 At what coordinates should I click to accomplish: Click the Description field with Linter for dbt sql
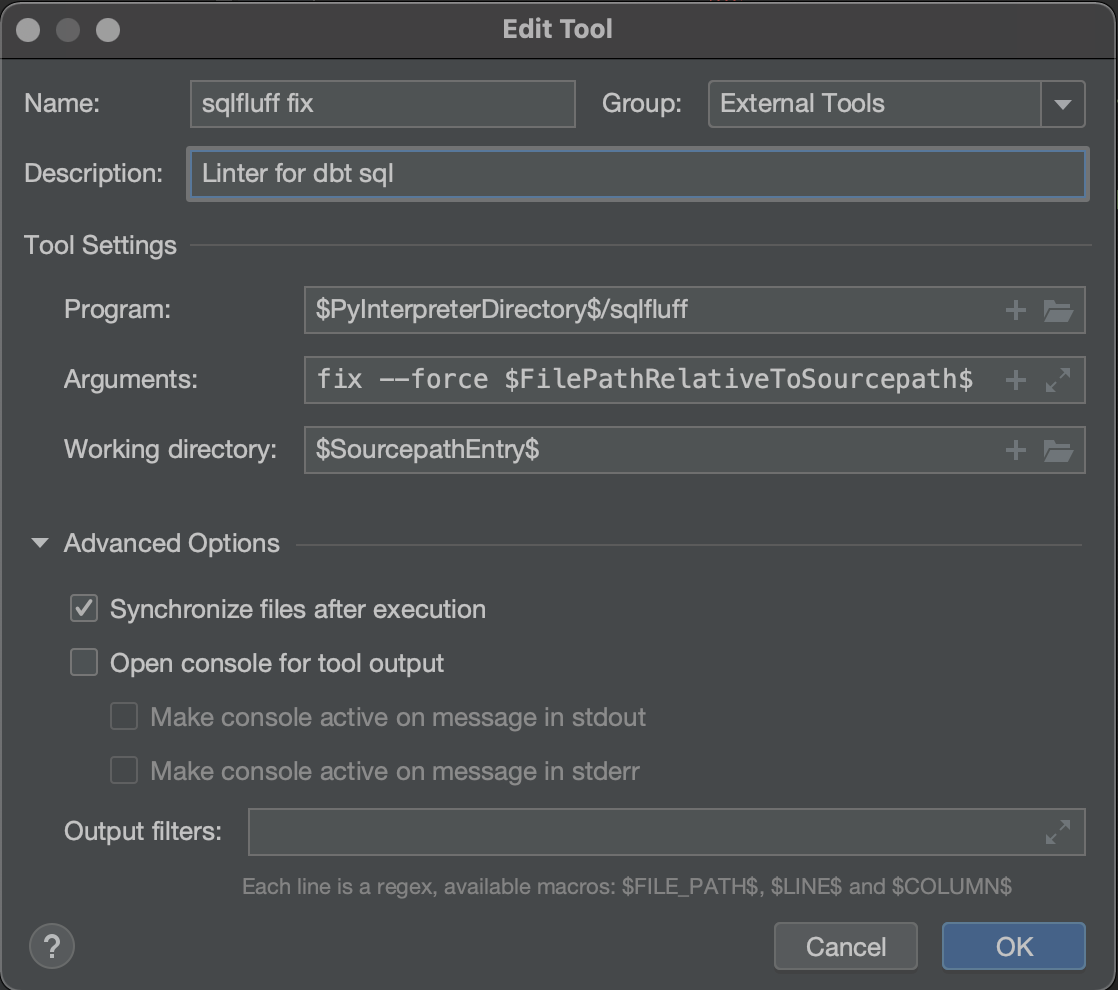[638, 173]
